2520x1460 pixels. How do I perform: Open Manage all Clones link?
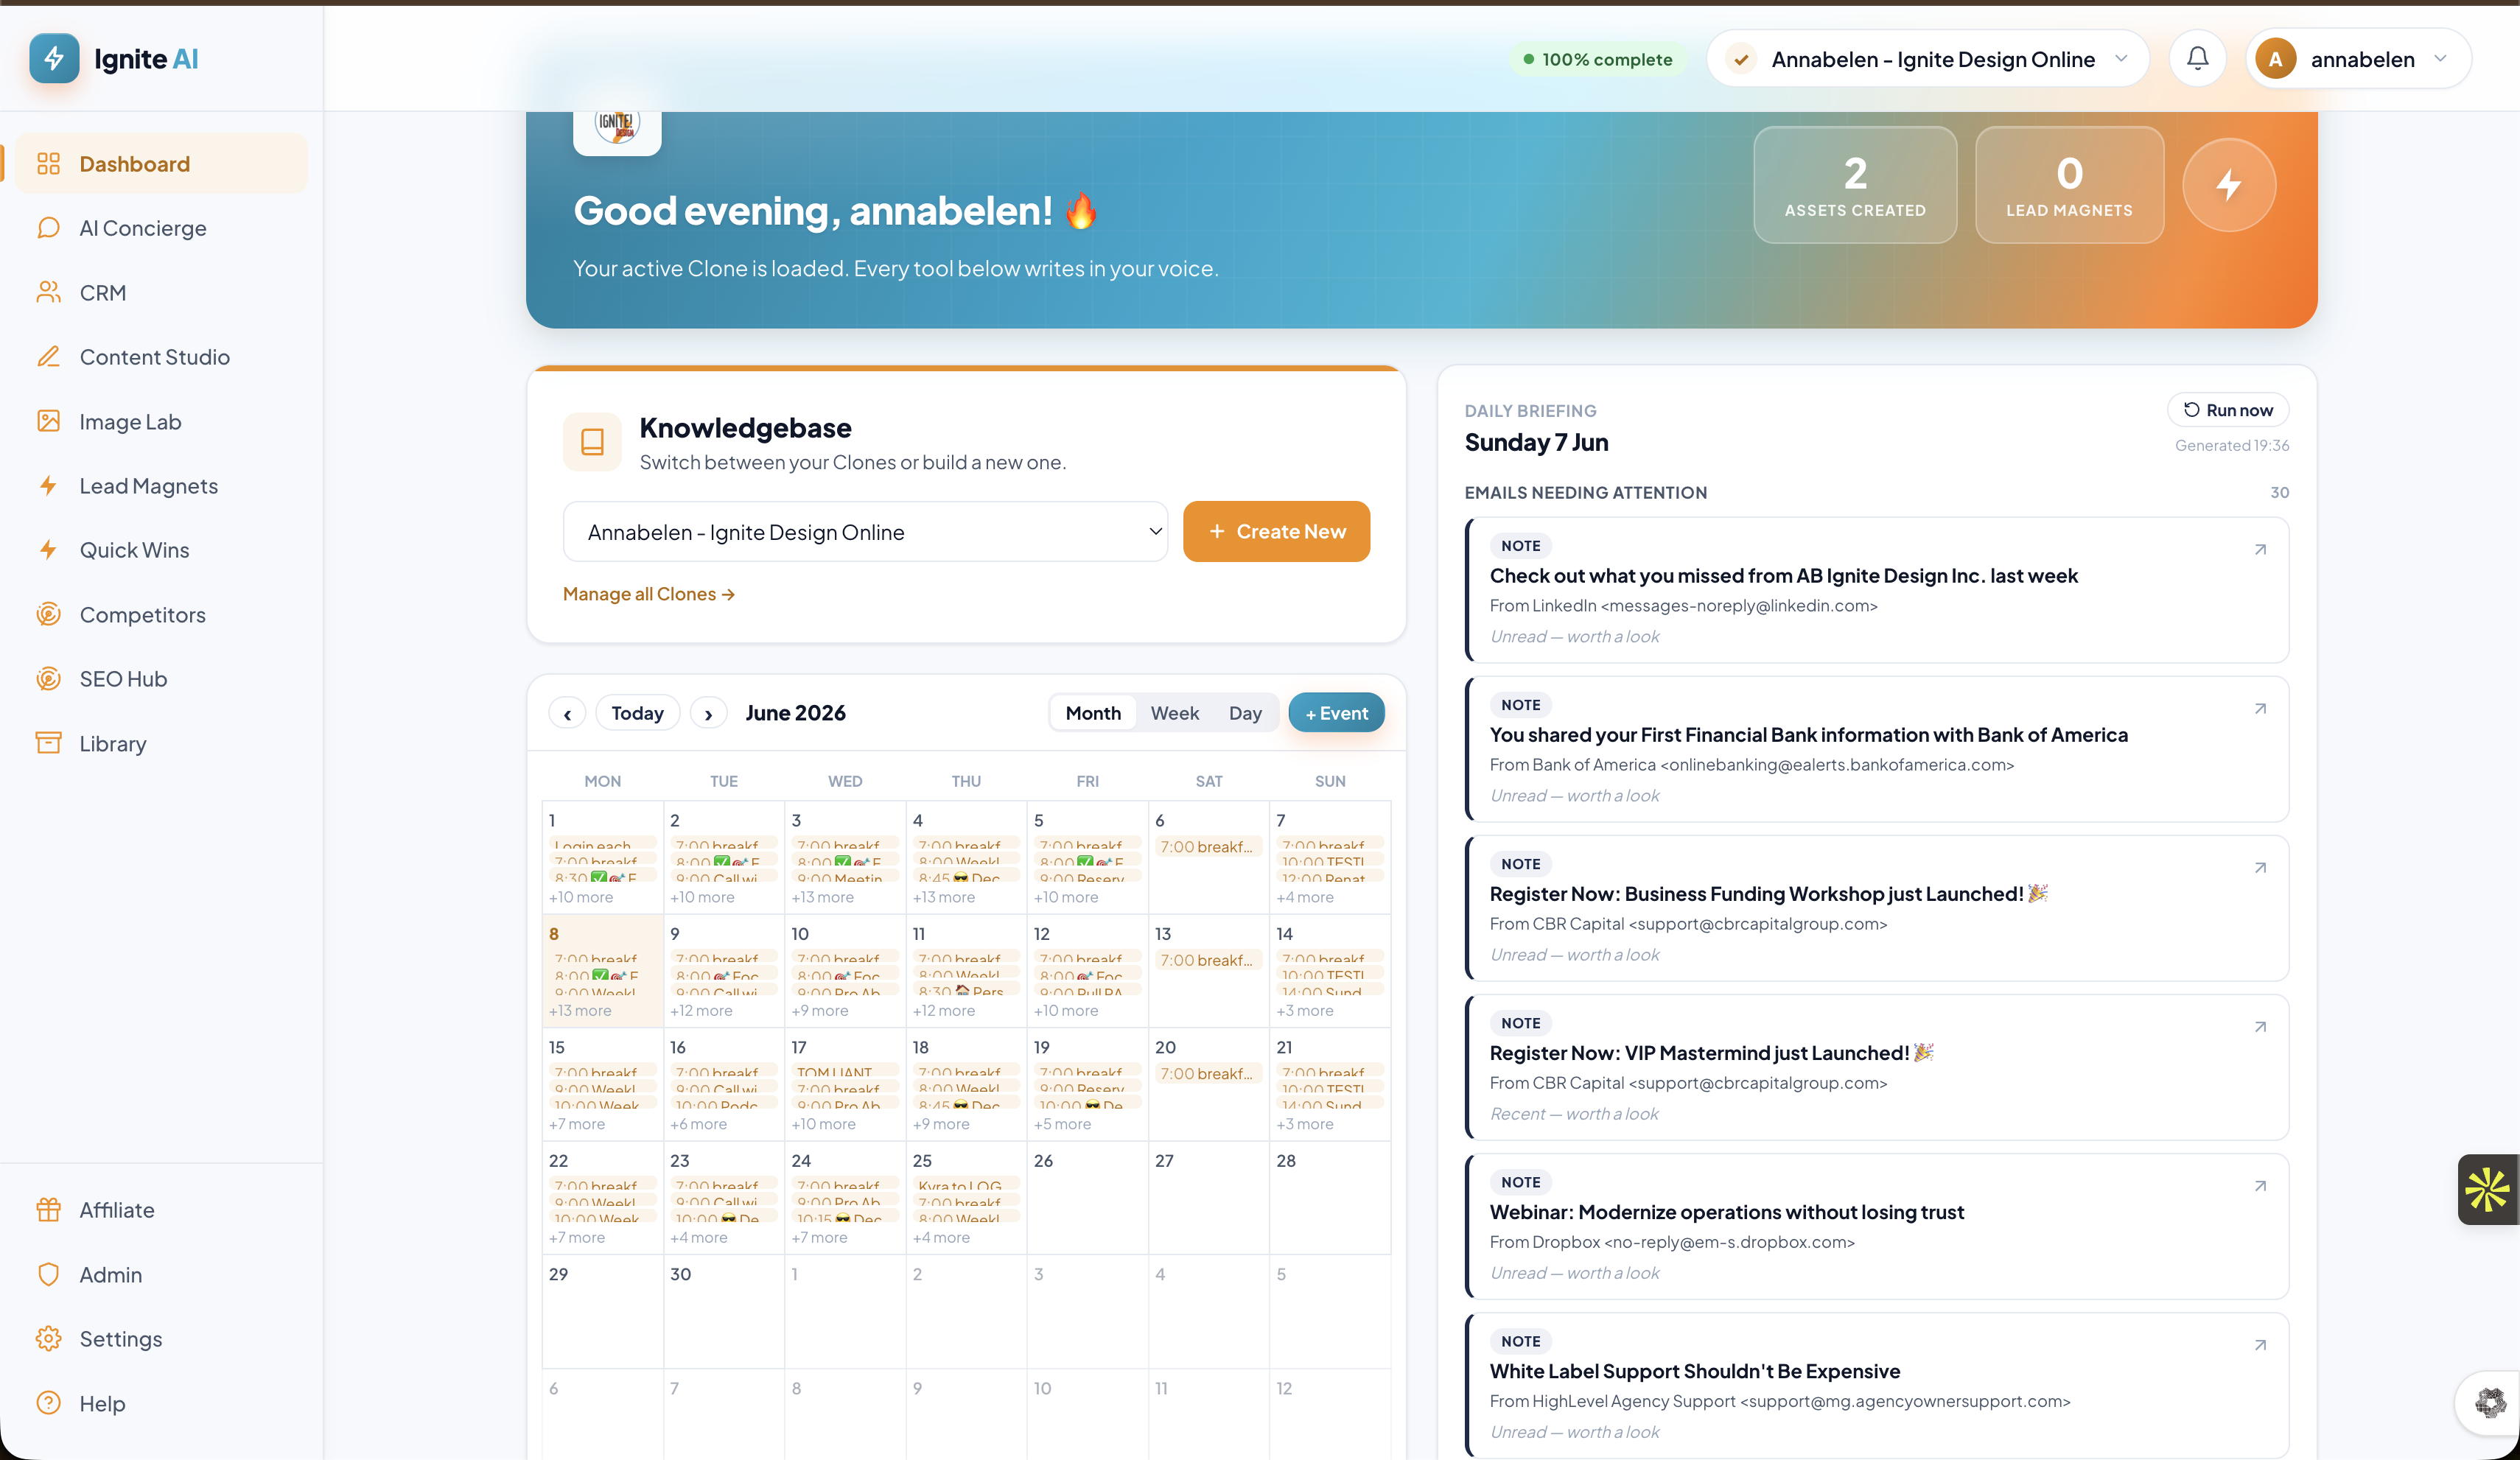649,594
